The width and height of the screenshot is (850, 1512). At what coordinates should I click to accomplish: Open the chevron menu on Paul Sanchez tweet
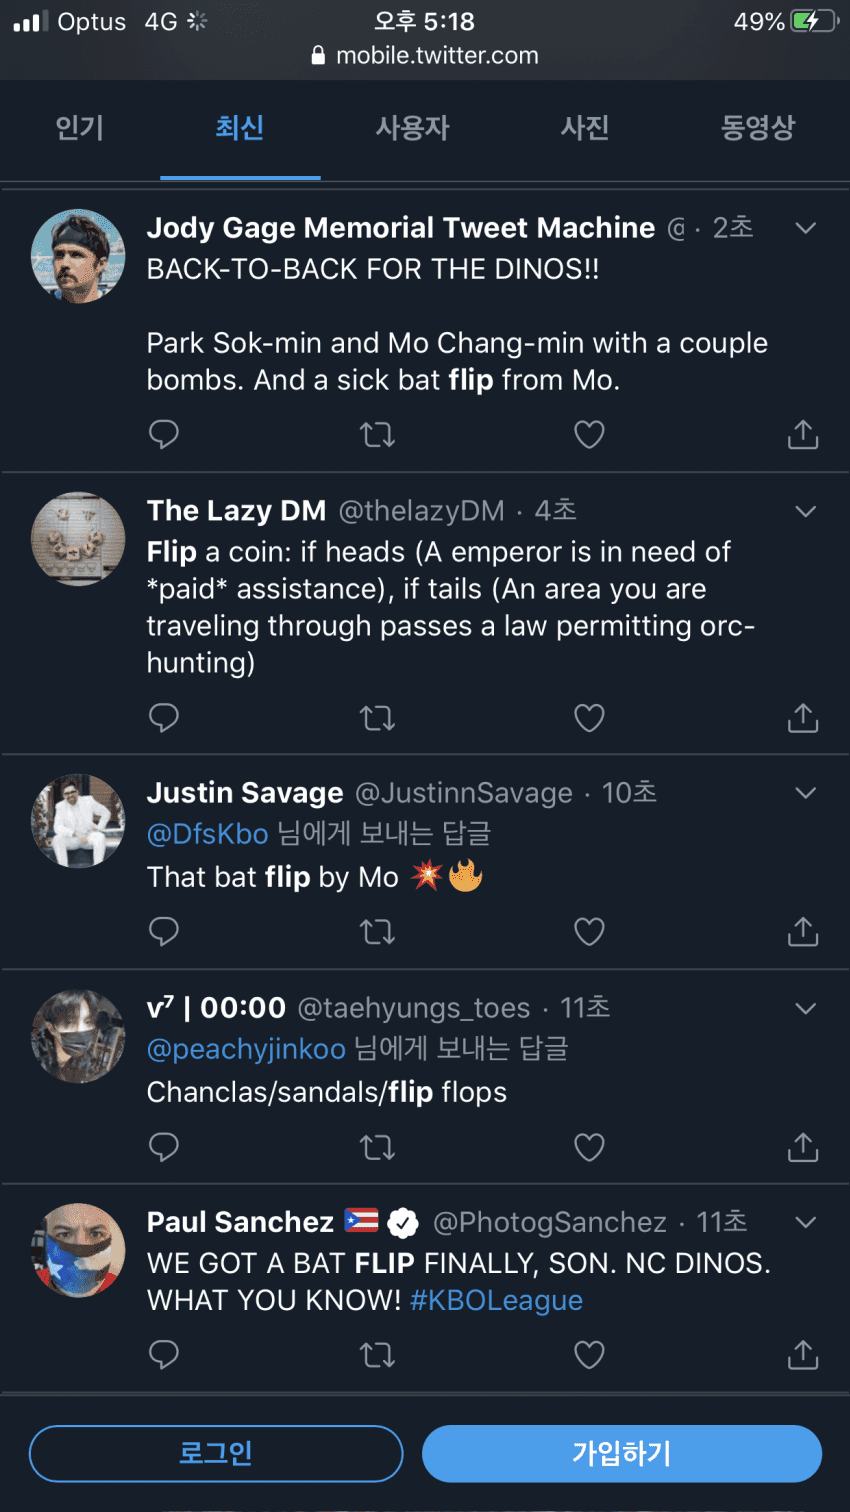coord(805,1222)
